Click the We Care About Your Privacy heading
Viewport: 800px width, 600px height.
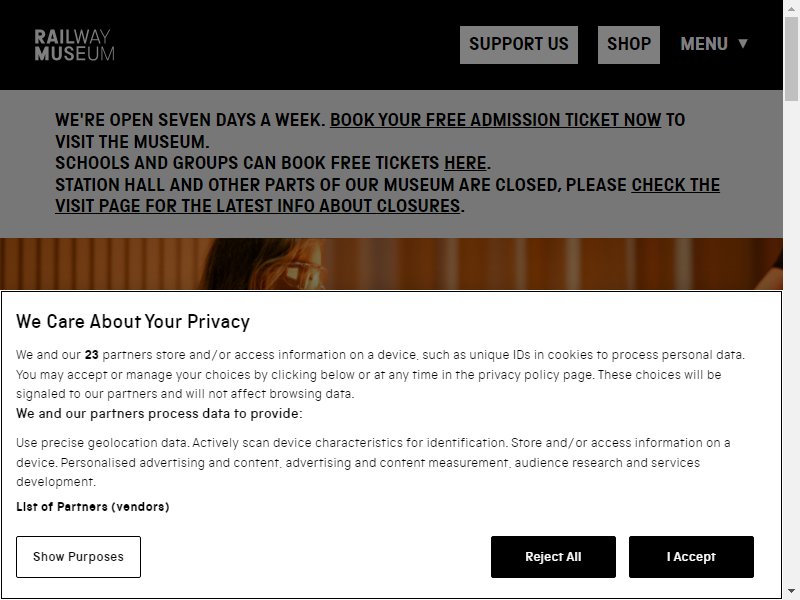point(133,321)
